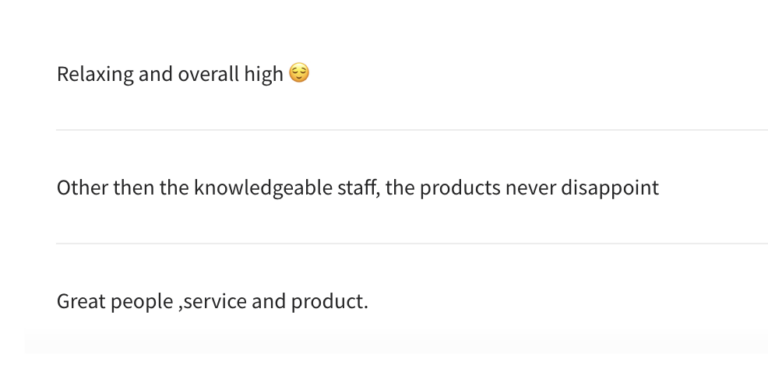Image resolution: width=768 pixels, height=386 pixels.
Task: Click the word "people" in third review
Action: tap(142, 302)
